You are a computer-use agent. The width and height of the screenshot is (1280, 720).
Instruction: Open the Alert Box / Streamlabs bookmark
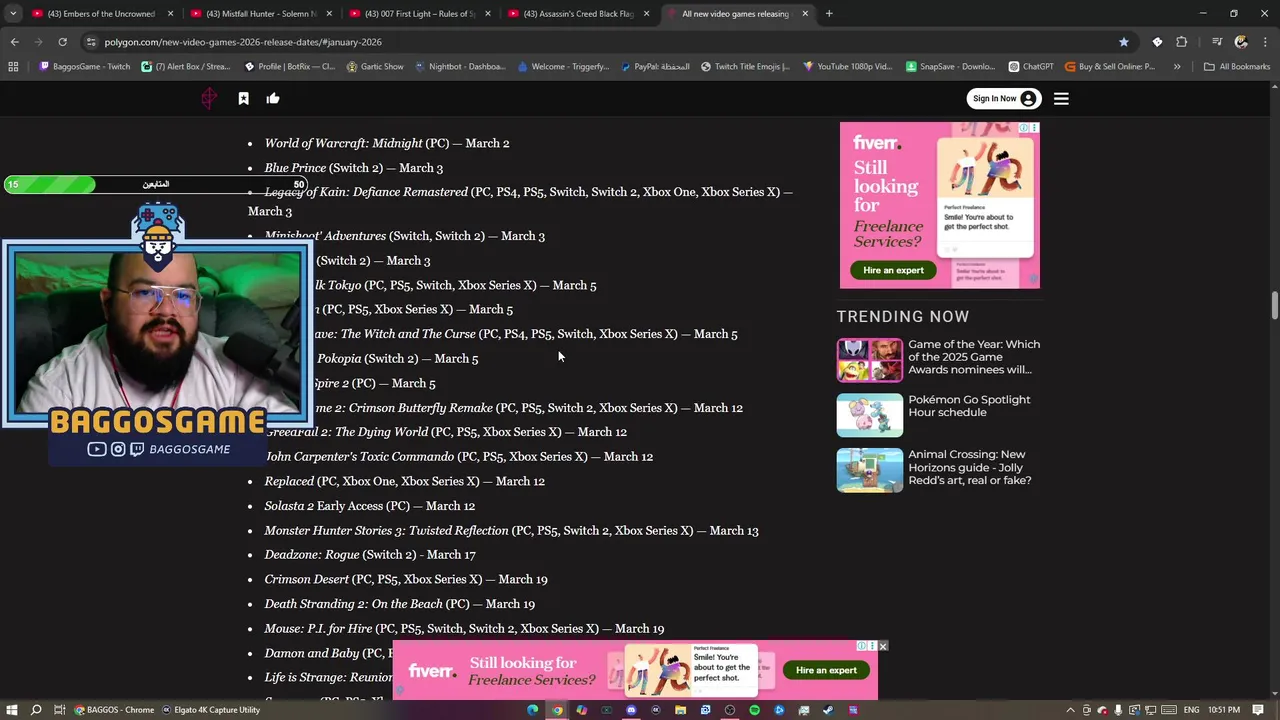pyautogui.click(x=186, y=67)
